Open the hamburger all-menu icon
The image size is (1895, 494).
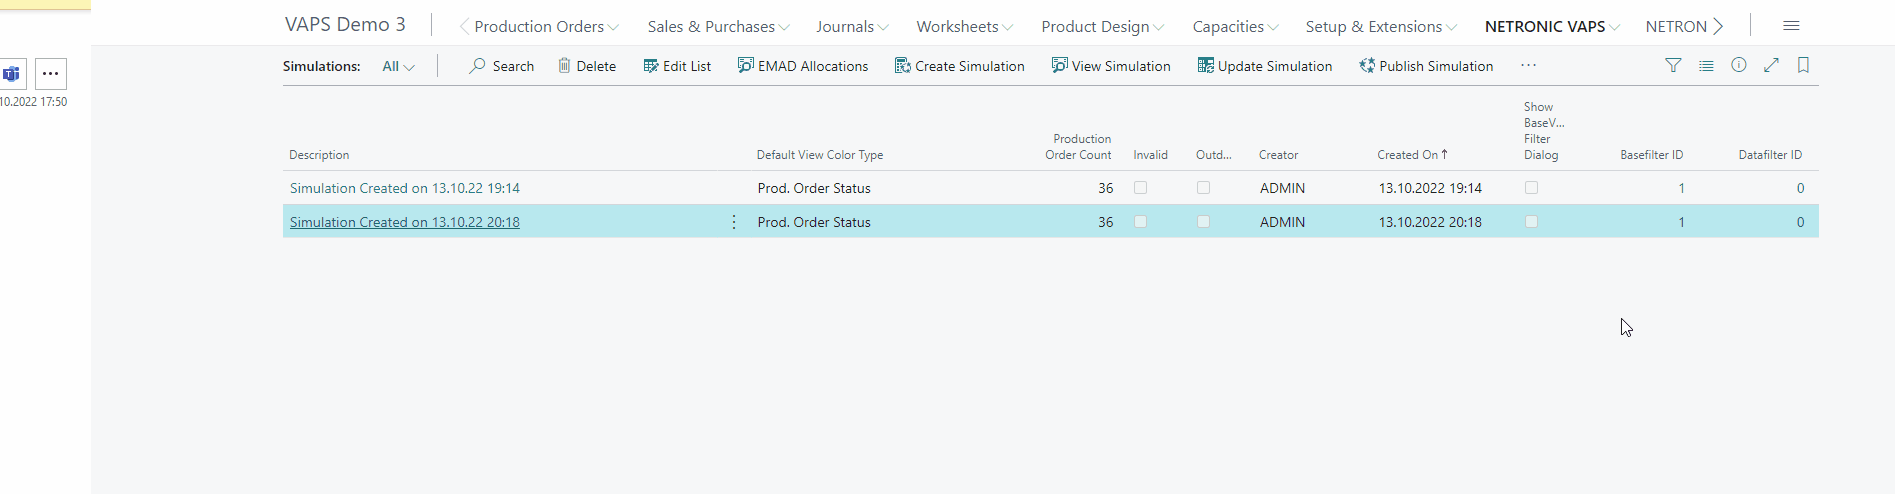tap(1791, 26)
